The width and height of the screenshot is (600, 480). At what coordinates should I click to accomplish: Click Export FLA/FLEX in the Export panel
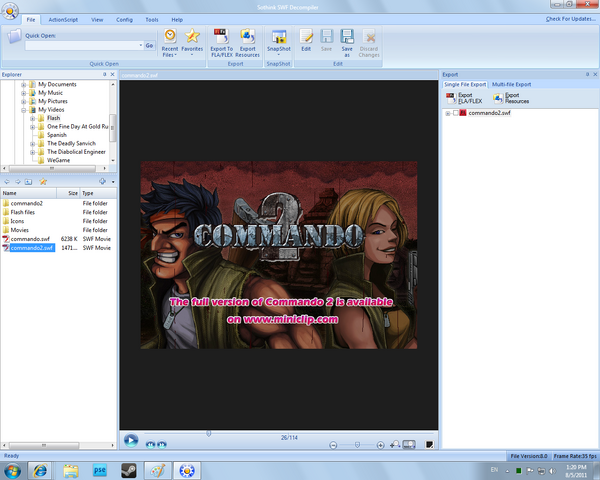point(464,98)
